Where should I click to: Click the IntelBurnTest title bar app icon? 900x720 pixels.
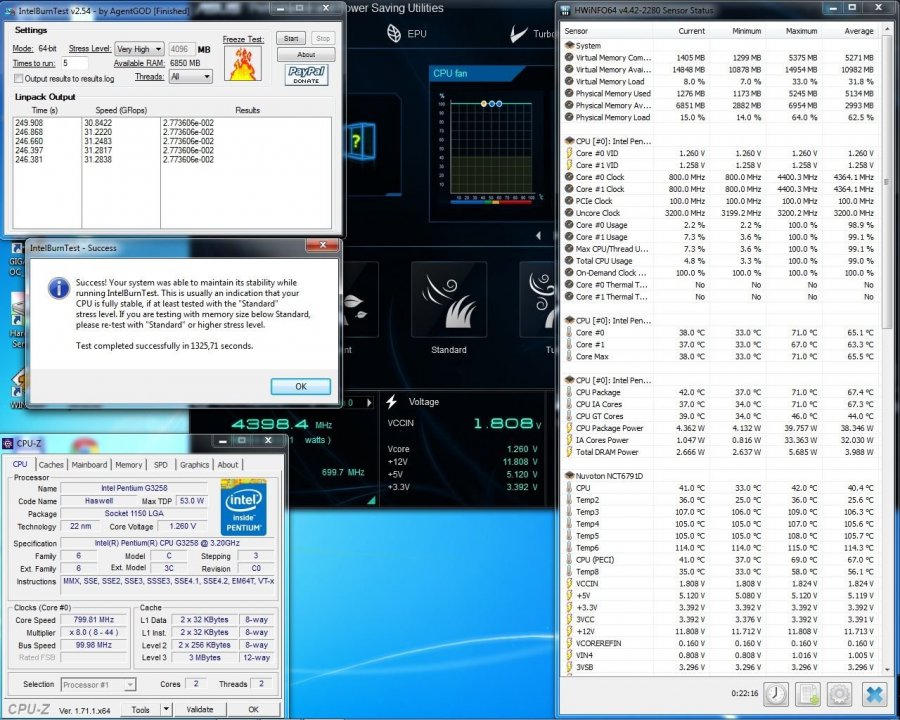(10, 10)
